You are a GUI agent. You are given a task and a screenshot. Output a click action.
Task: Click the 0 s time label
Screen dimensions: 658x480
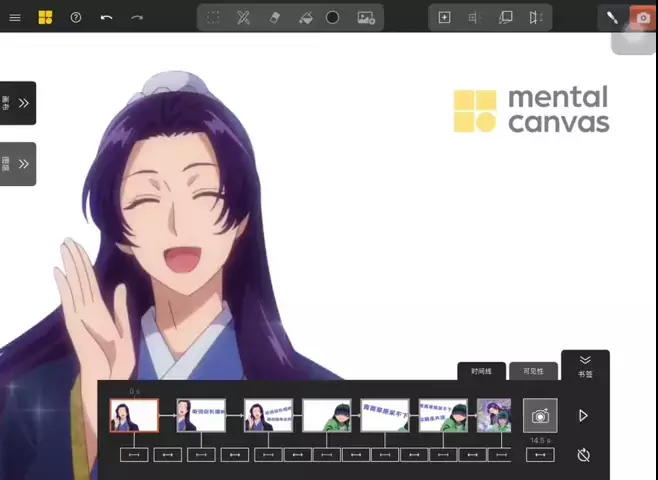tap(134, 391)
